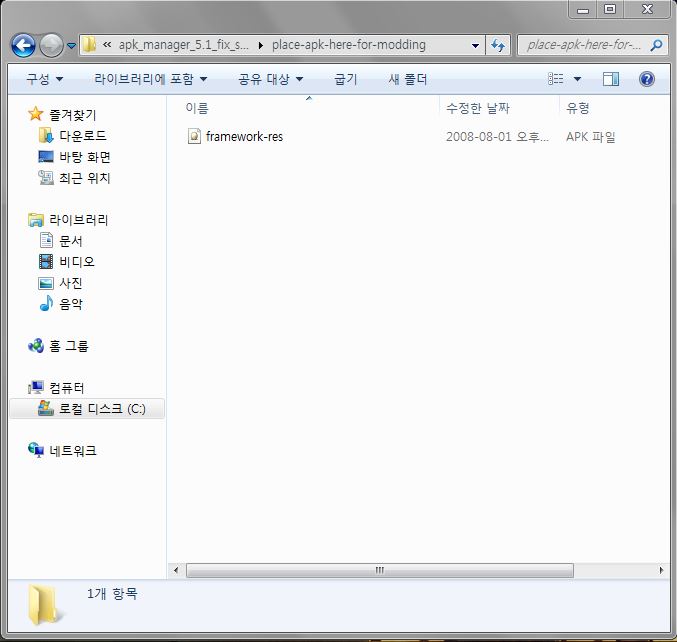Open the 음악 music library
The height and width of the screenshot is (642, 677).
pyautogui.click(x=70, y=304)
